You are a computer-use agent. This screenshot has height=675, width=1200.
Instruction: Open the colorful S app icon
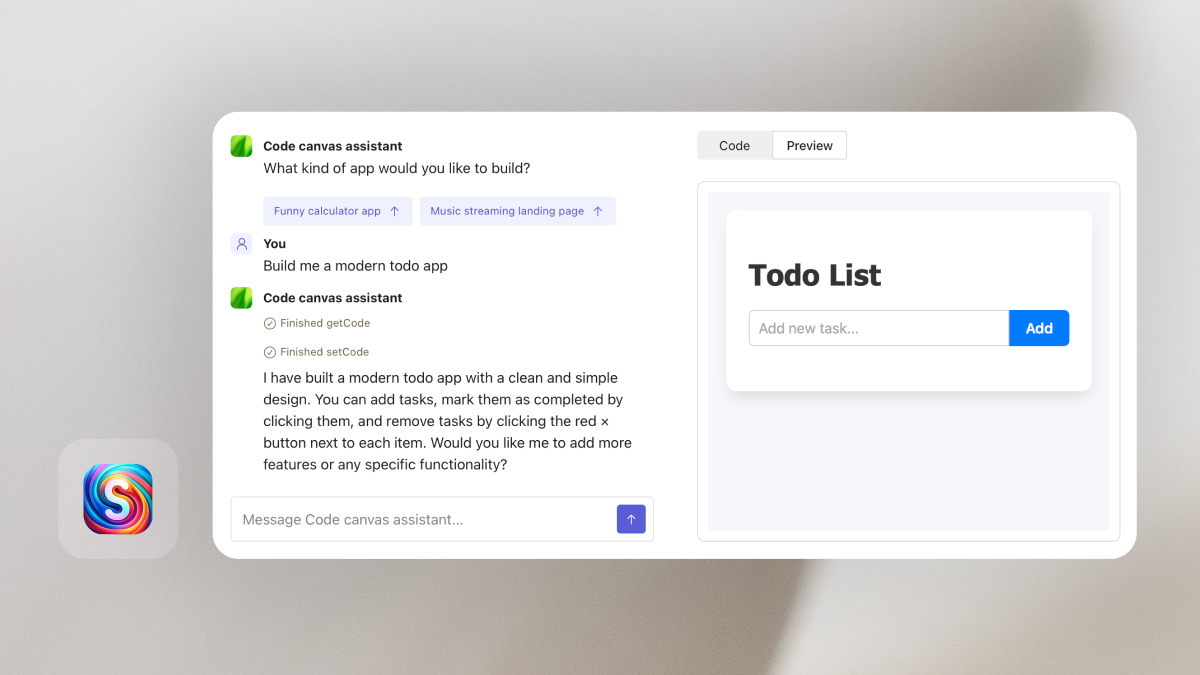tap(117, 498)
